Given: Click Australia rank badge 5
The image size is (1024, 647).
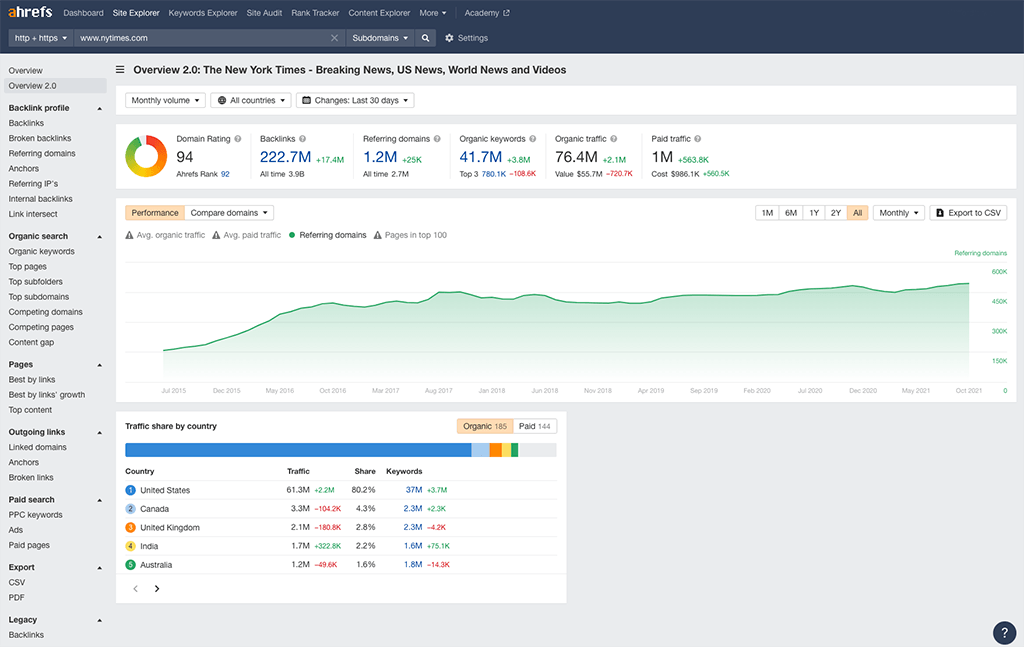Looking at the screenshot, I should point(130,564).
